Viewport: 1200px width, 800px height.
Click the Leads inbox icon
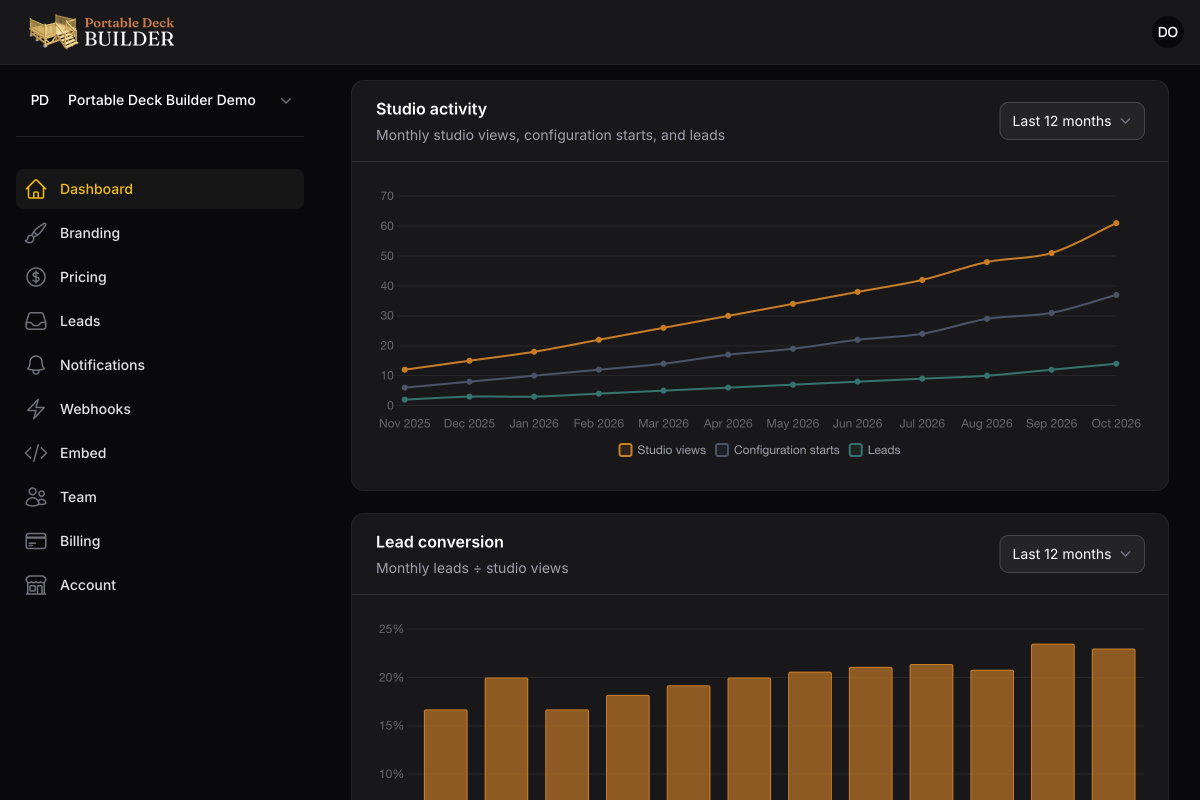[x=36, y=321]
